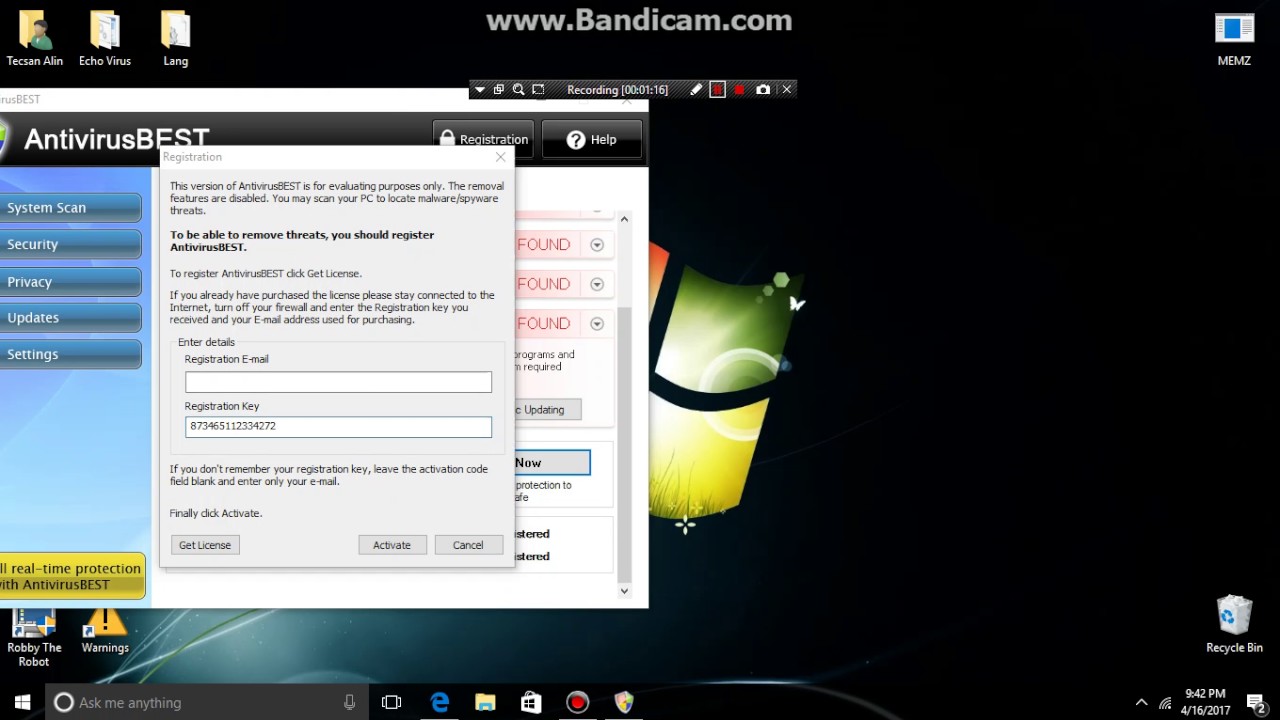The width and height of the screenshot is (1280, 720).
Task: Click AntivirusBEST shield taskbar icon
Action: coord(624,703)
